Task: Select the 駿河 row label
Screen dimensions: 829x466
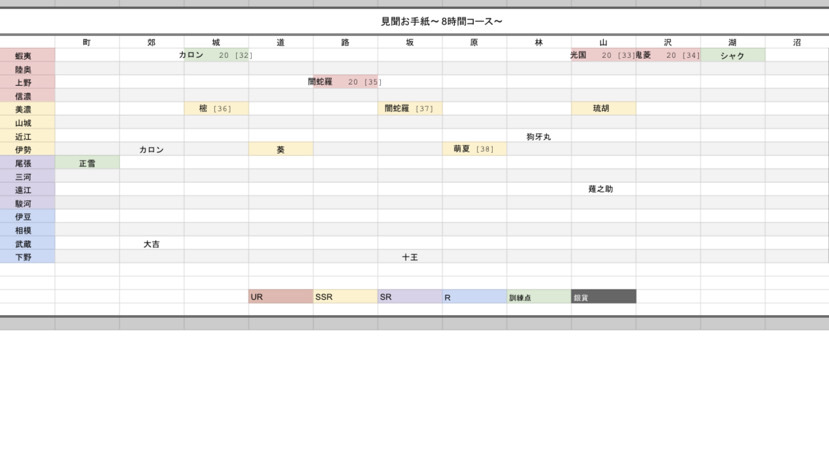Action: click(27, 203)
